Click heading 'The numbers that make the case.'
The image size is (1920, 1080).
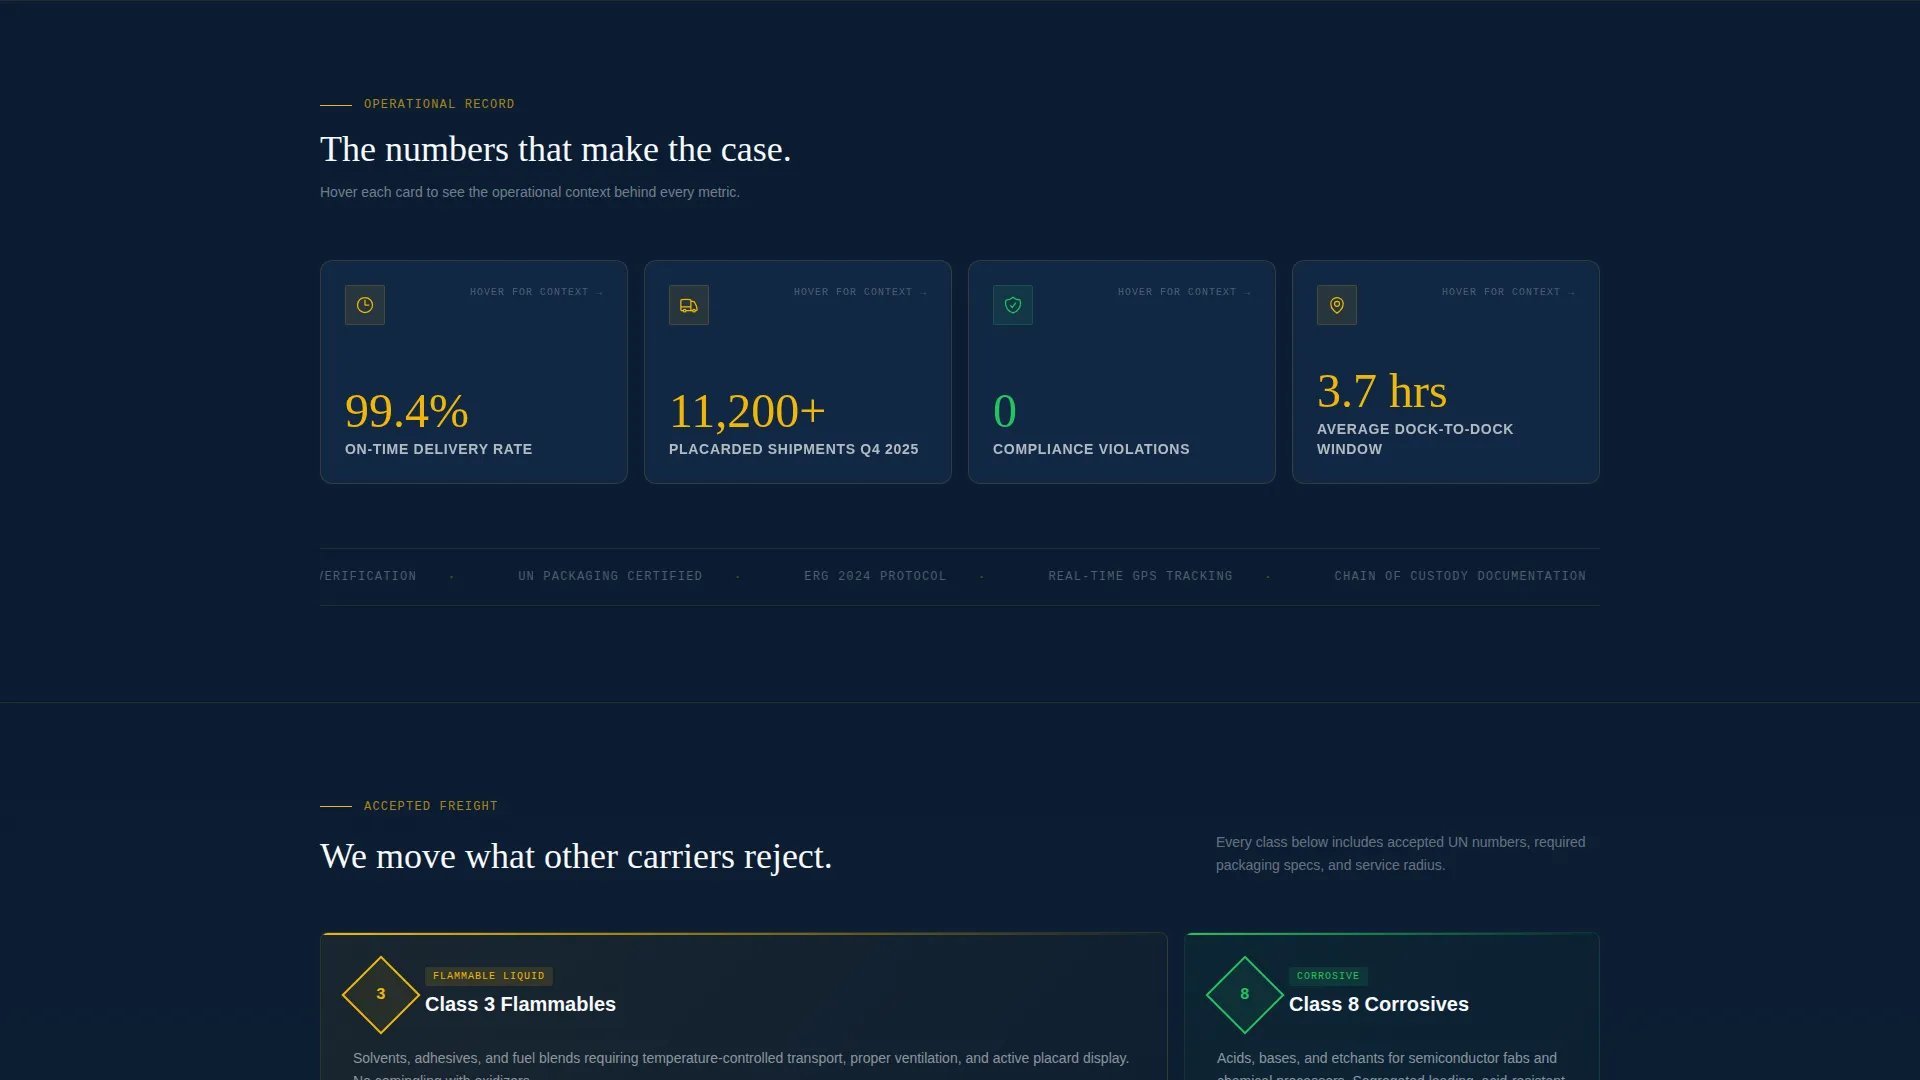(x=555, y=150)
